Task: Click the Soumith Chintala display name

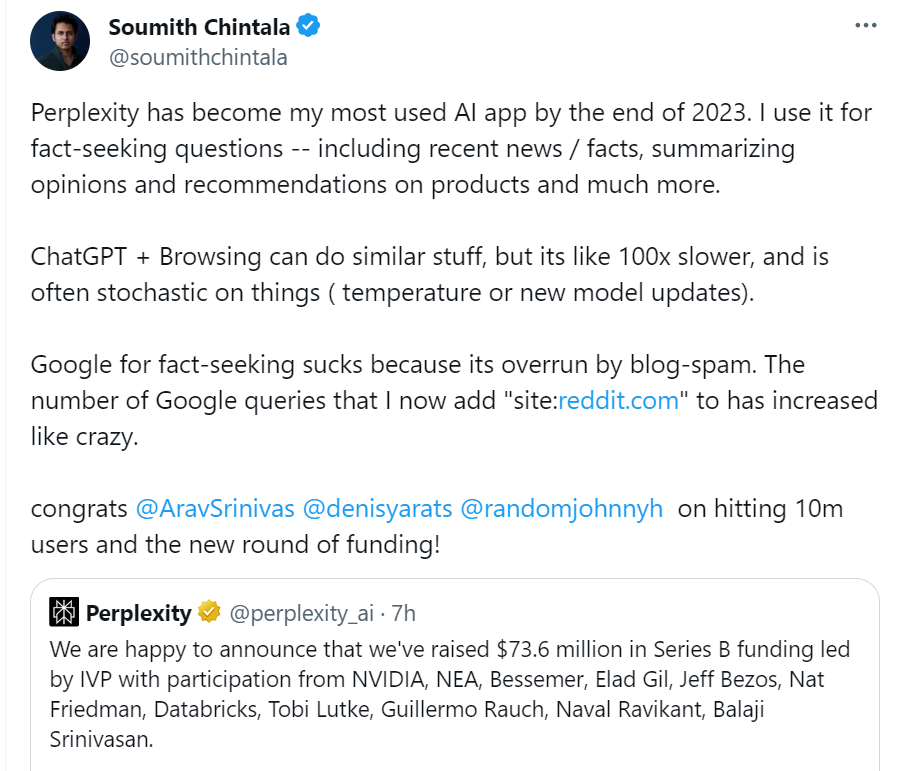Action: click(x=199, y=27)
